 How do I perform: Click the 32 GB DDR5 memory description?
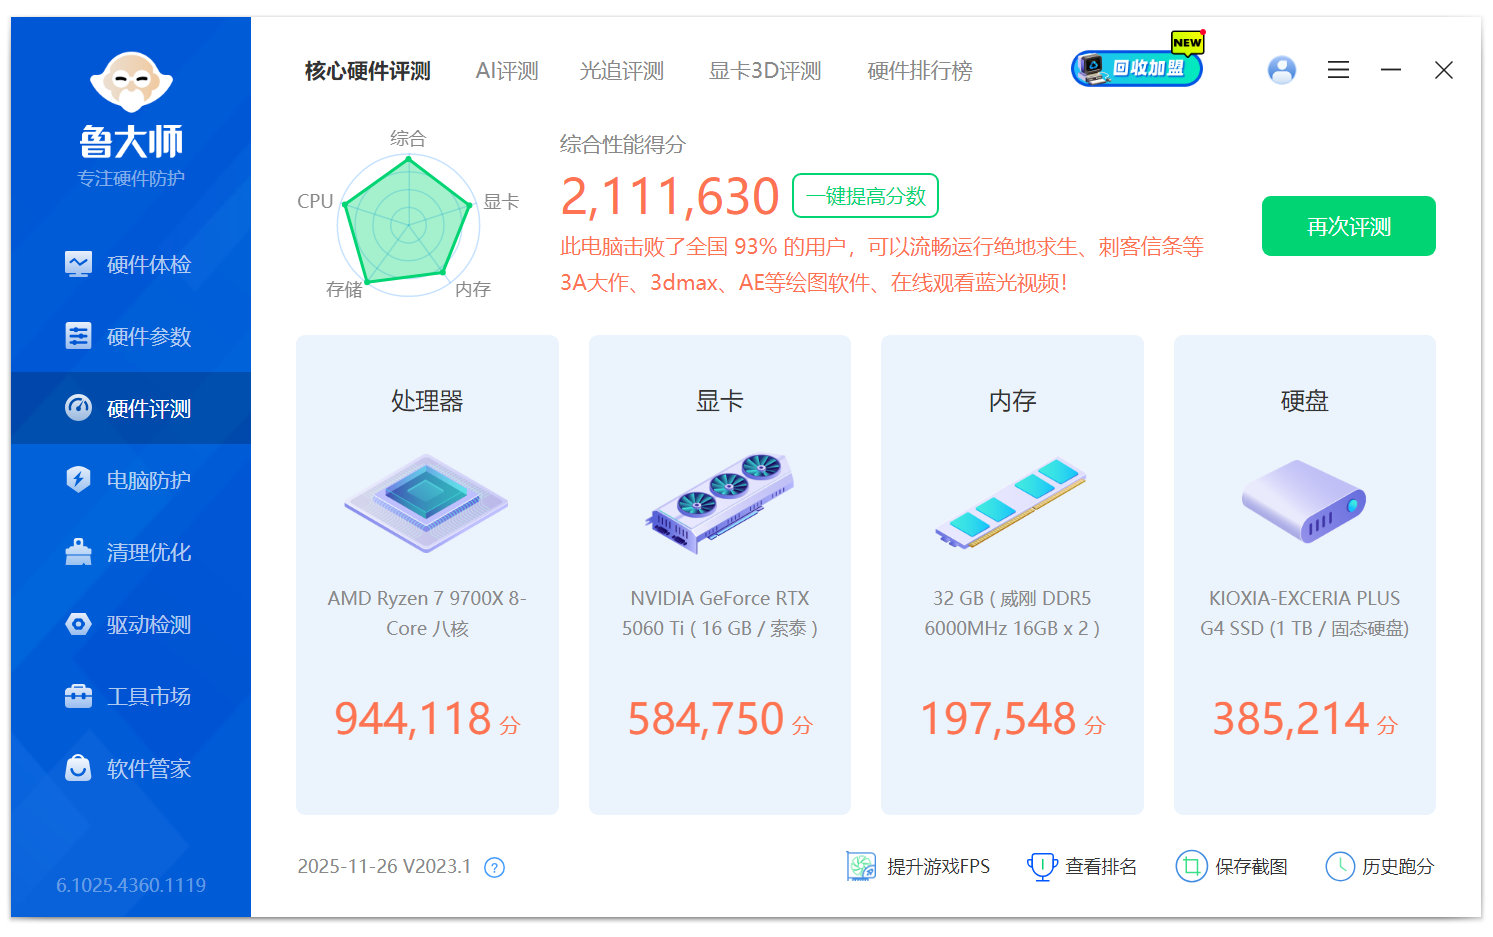coord(1012,613)
